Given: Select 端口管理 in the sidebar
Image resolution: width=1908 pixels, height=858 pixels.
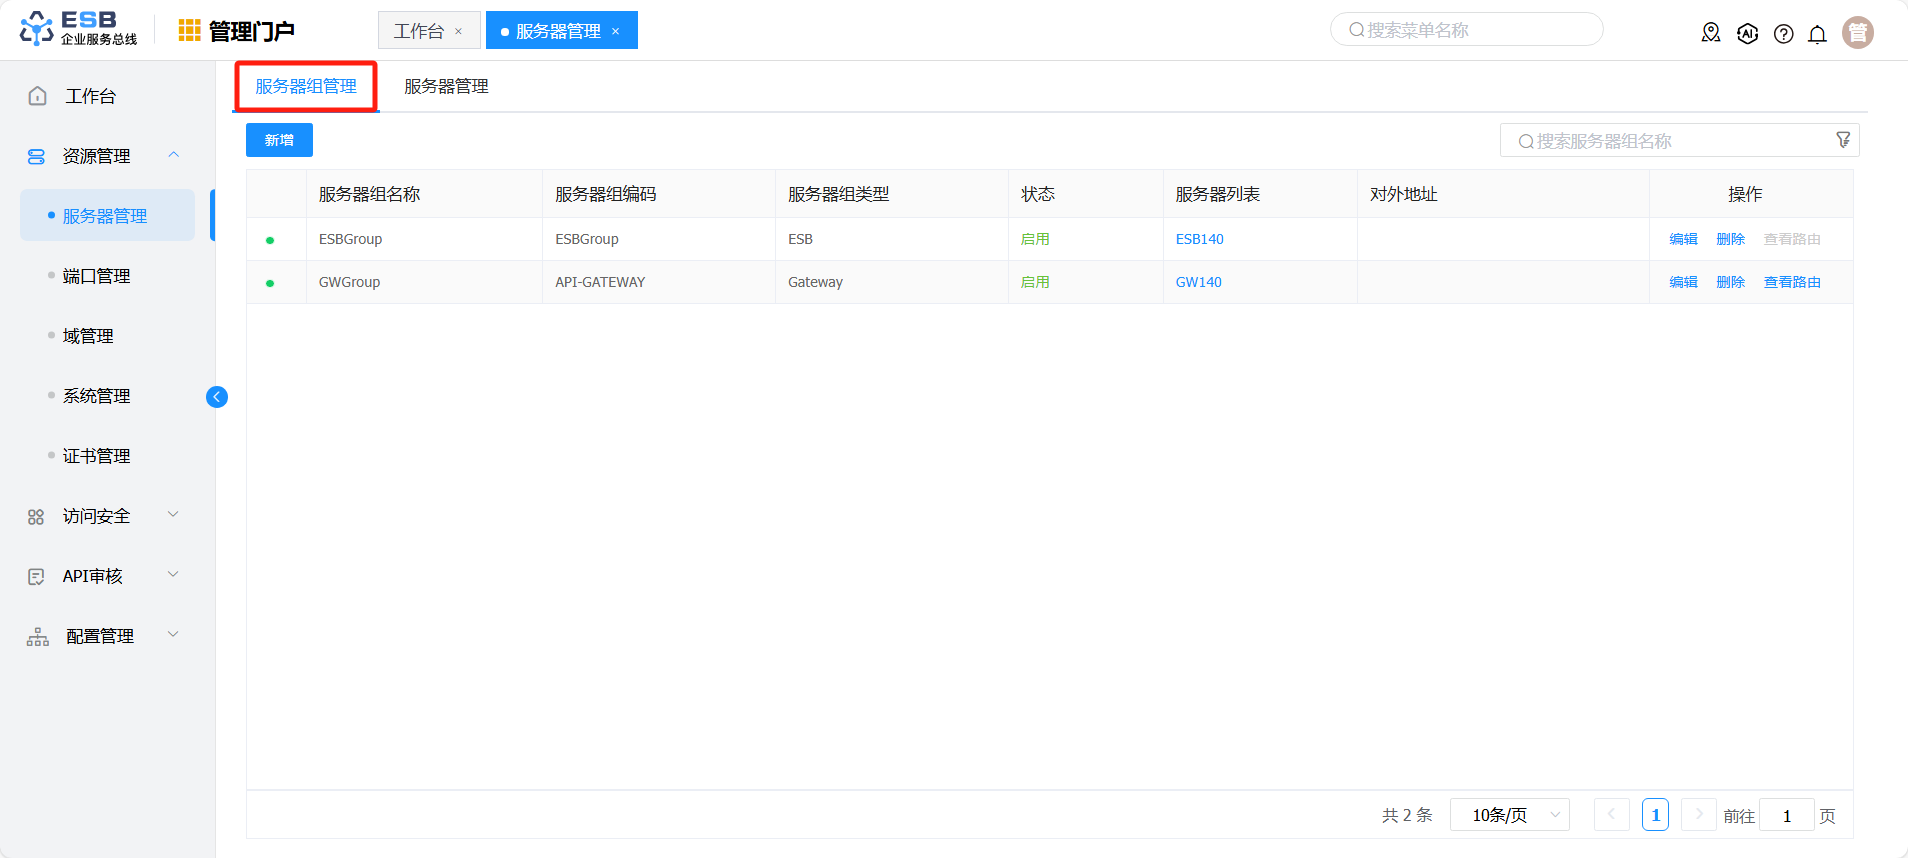Looking at the screenshot, I should tap(96, 276).
